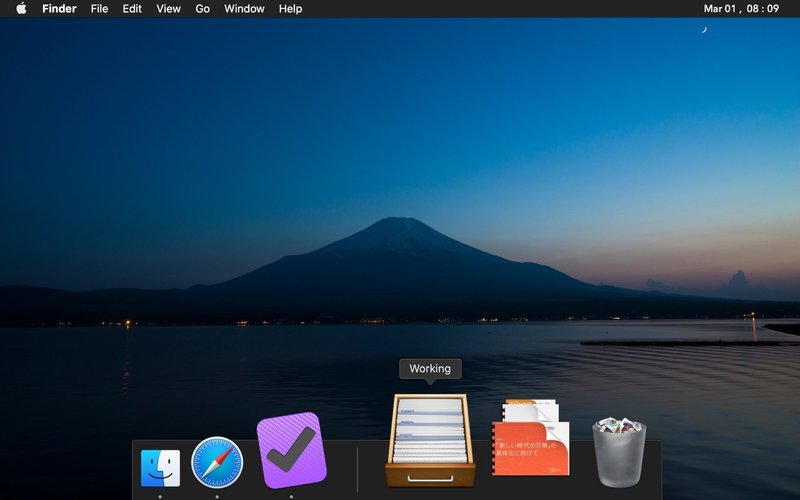Open the Help menu
800x500 pixels.
[290, 9]
